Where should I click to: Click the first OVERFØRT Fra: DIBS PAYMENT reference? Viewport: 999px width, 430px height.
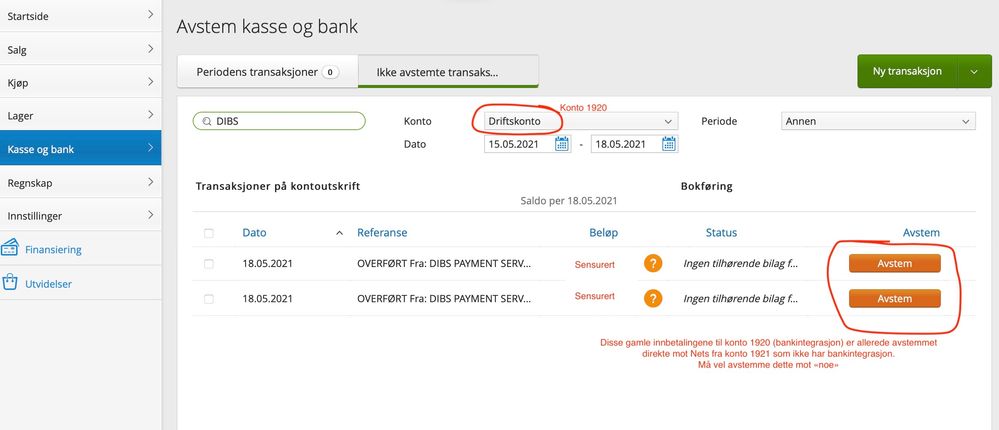pos(444,263)
